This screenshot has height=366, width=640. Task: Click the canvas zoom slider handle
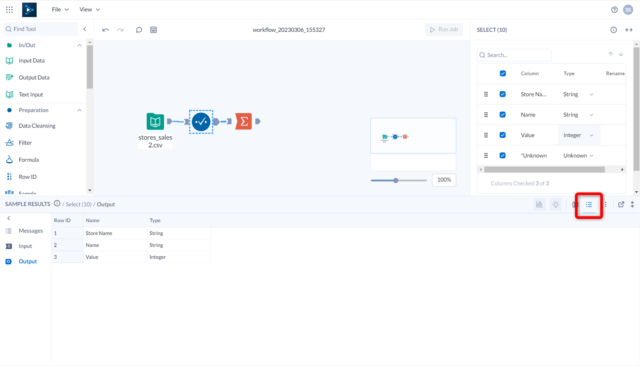[x=396, y=180]
